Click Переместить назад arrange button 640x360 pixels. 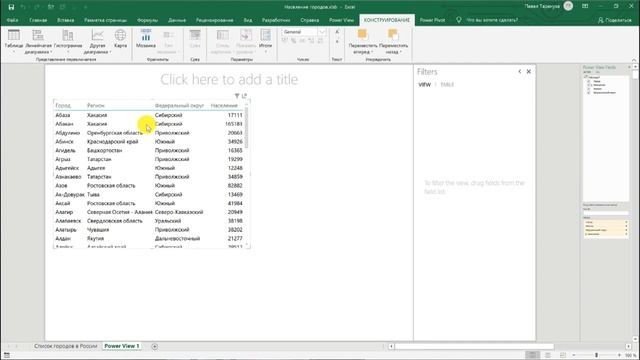(393, 41)
